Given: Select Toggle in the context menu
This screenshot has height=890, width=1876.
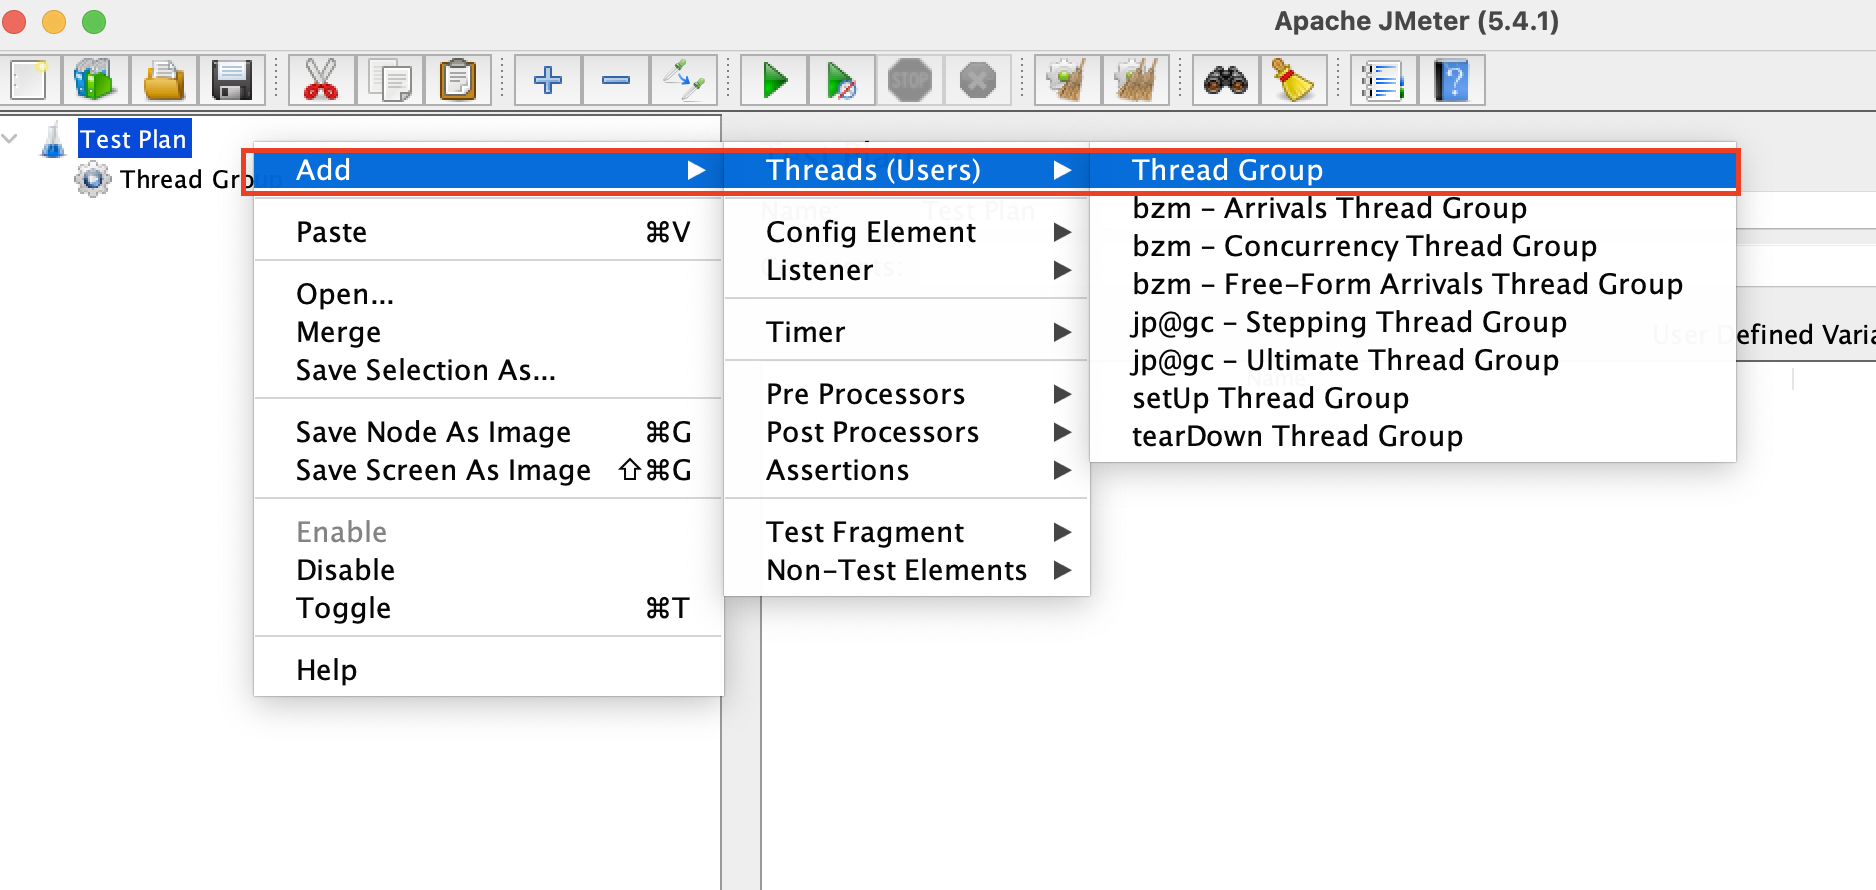Looking at the screenshot, I should click(489, 608).
